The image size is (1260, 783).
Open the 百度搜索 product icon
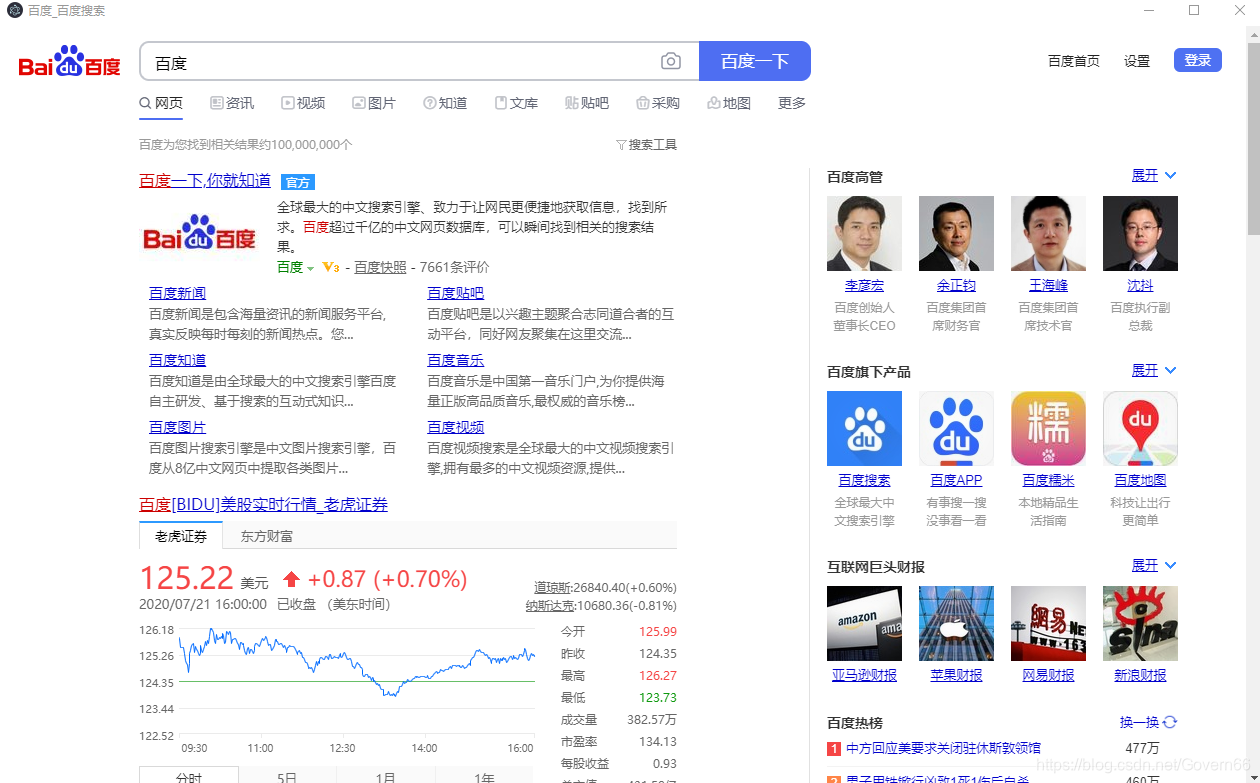tap(864, 428)
